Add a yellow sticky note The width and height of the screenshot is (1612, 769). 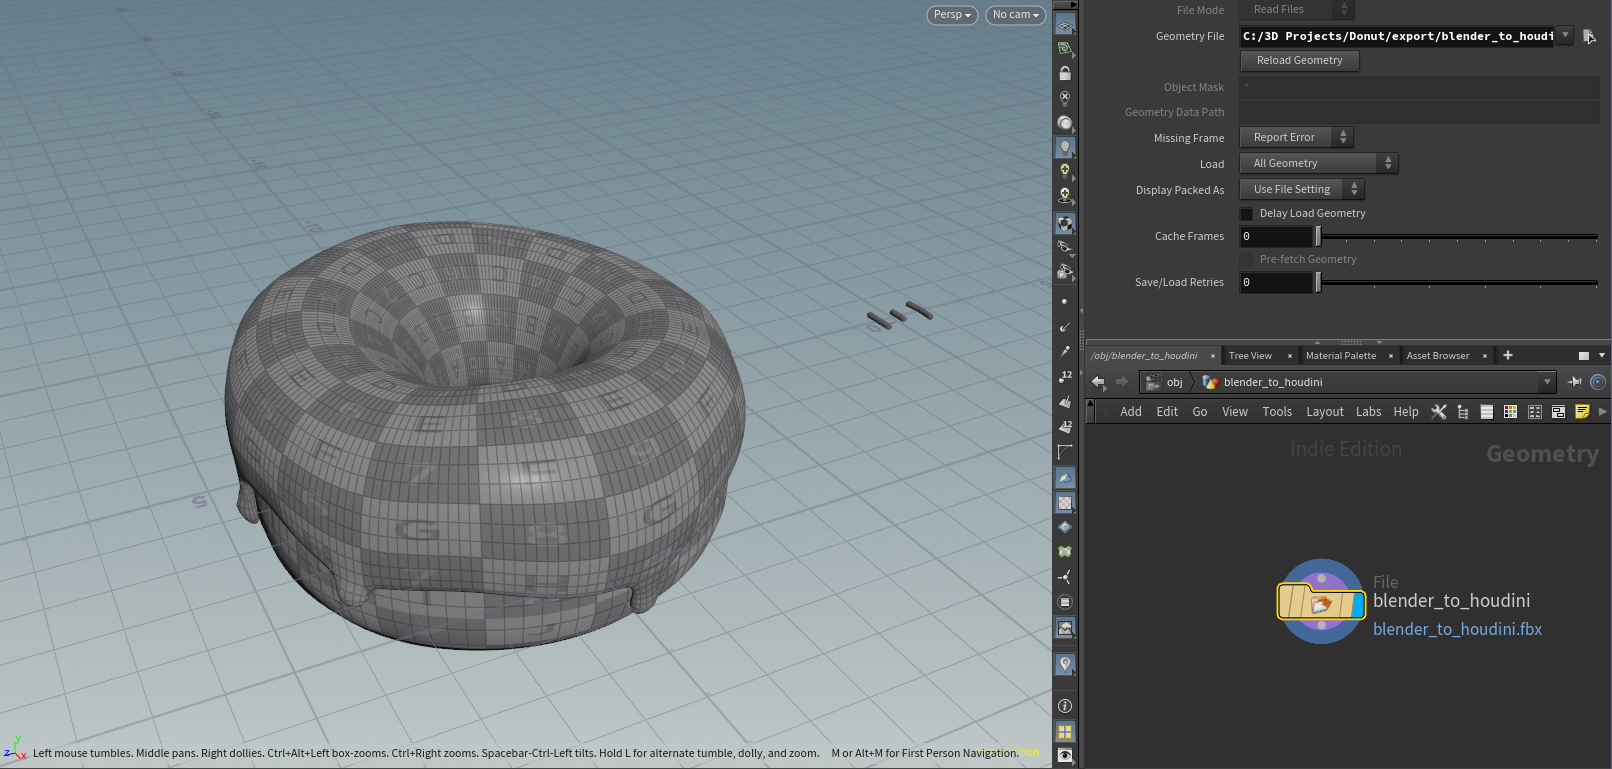pos(1582,412)
